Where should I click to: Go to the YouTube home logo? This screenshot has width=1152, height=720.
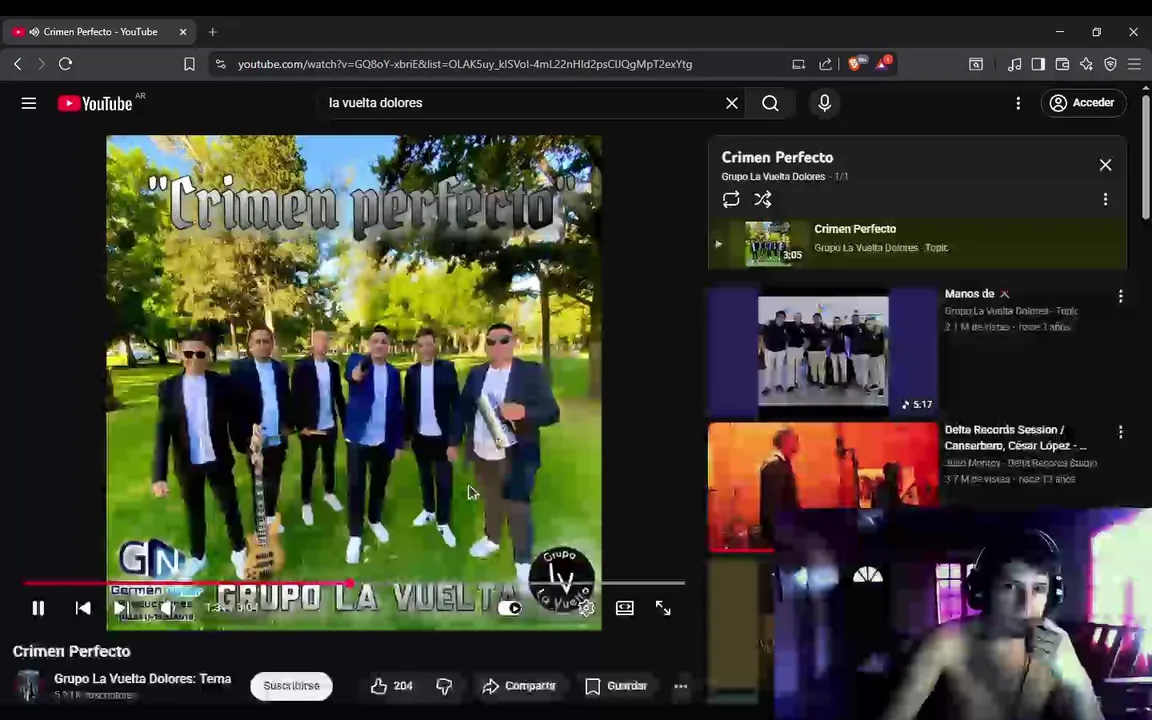pos(95,104)
